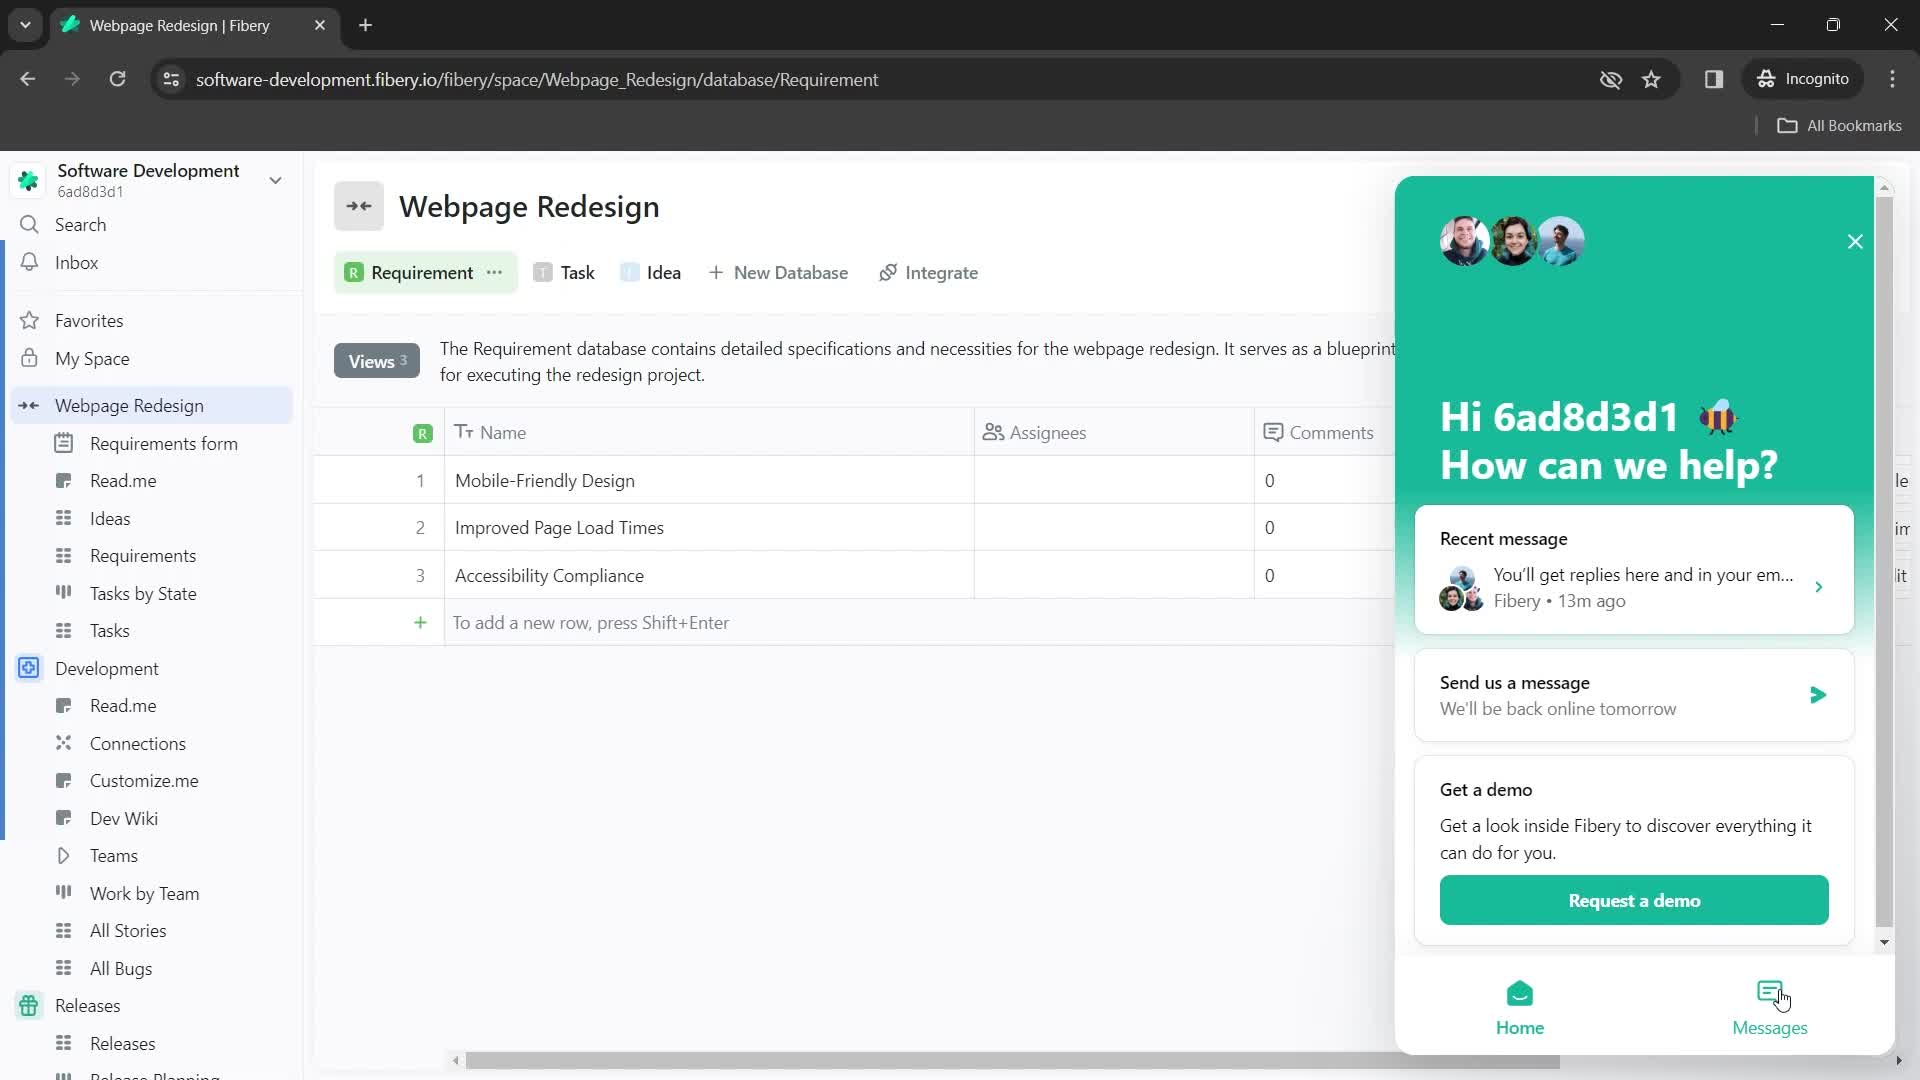Viewport: 1920px width, 1080px height.
Task: Close the Fibery chat panel
Action: [1853, 241]
